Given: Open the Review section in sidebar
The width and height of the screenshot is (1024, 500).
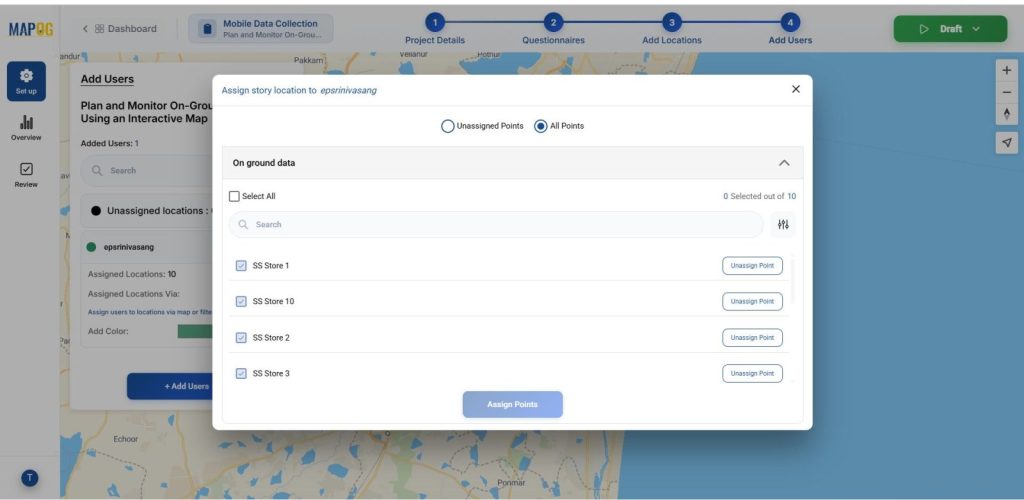Looking at the screenshot, I should [x=26, y=175].
